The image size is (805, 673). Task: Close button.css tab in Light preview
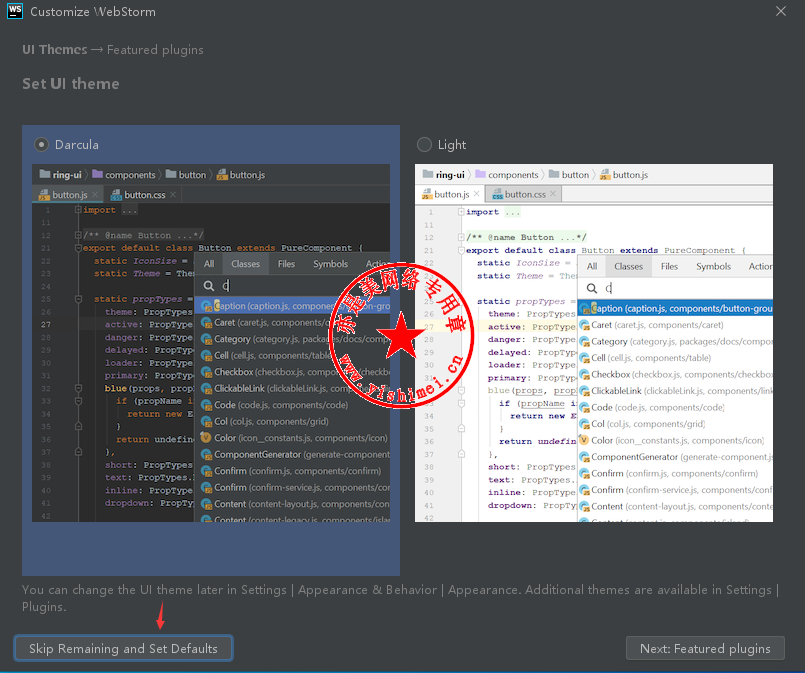point(553,194)
